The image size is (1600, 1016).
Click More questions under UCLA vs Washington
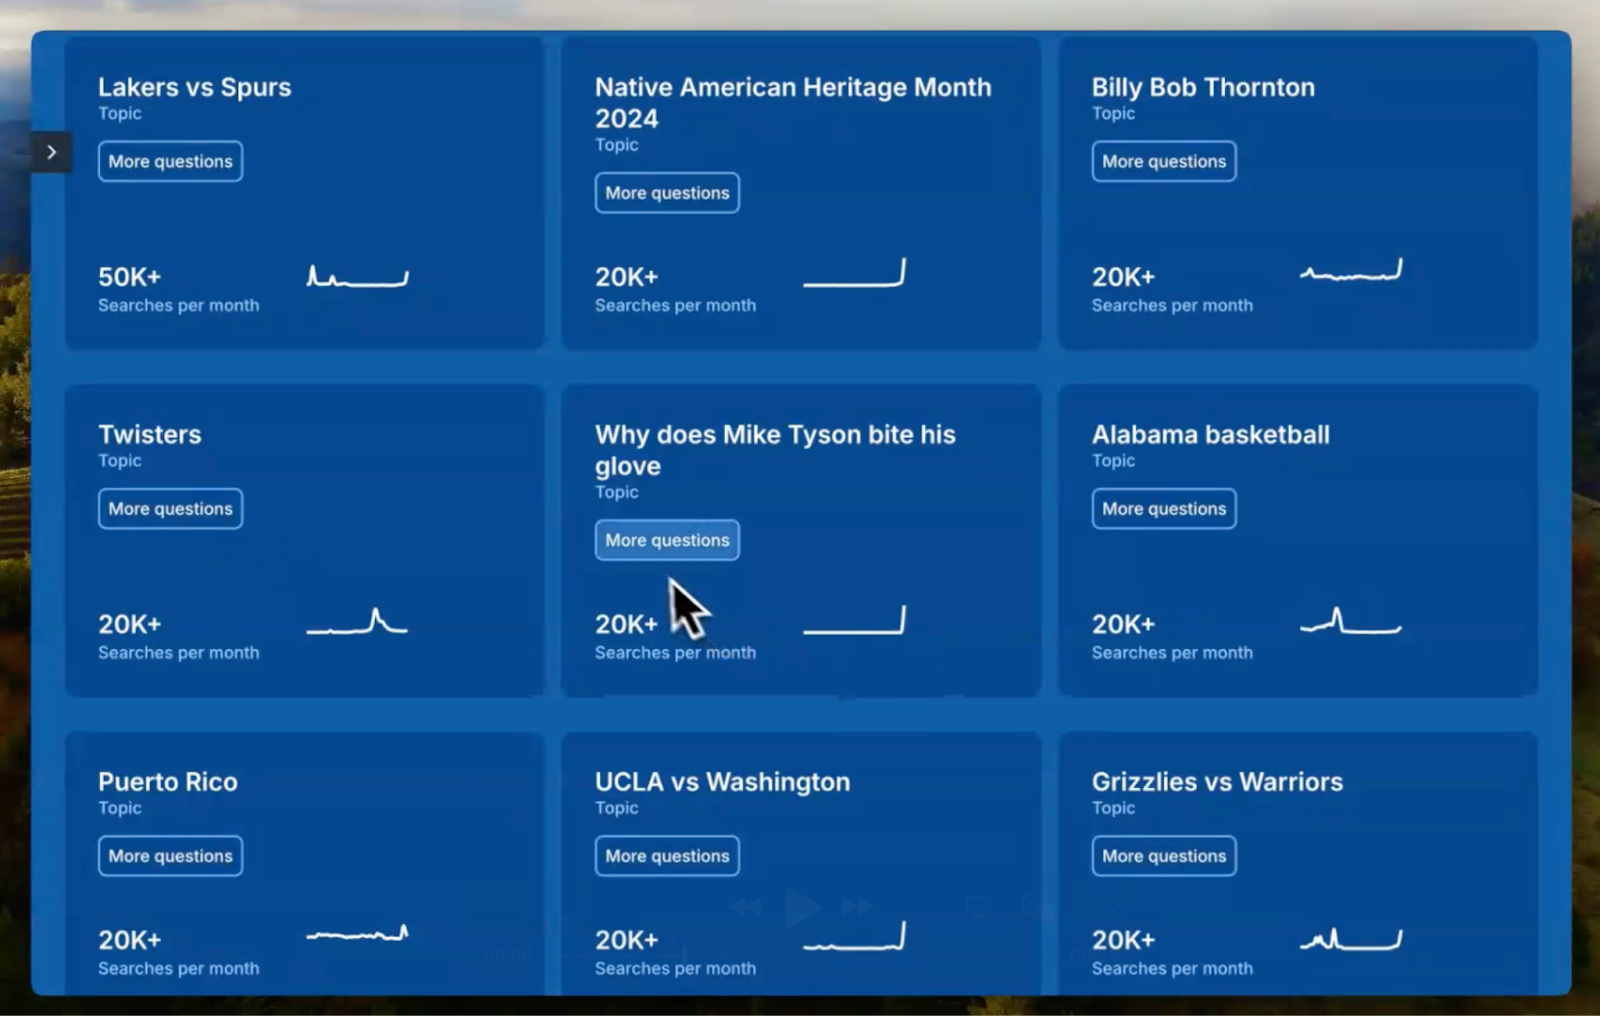pos(667,856)
